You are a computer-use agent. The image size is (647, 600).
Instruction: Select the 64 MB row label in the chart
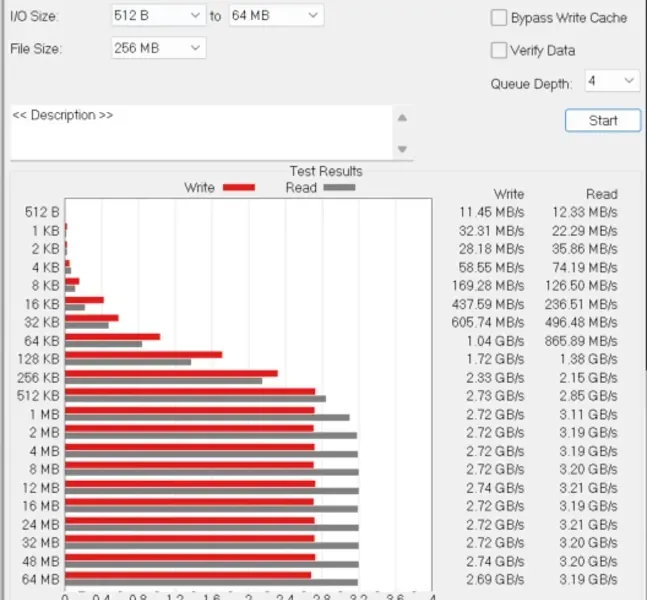[41, 579]
